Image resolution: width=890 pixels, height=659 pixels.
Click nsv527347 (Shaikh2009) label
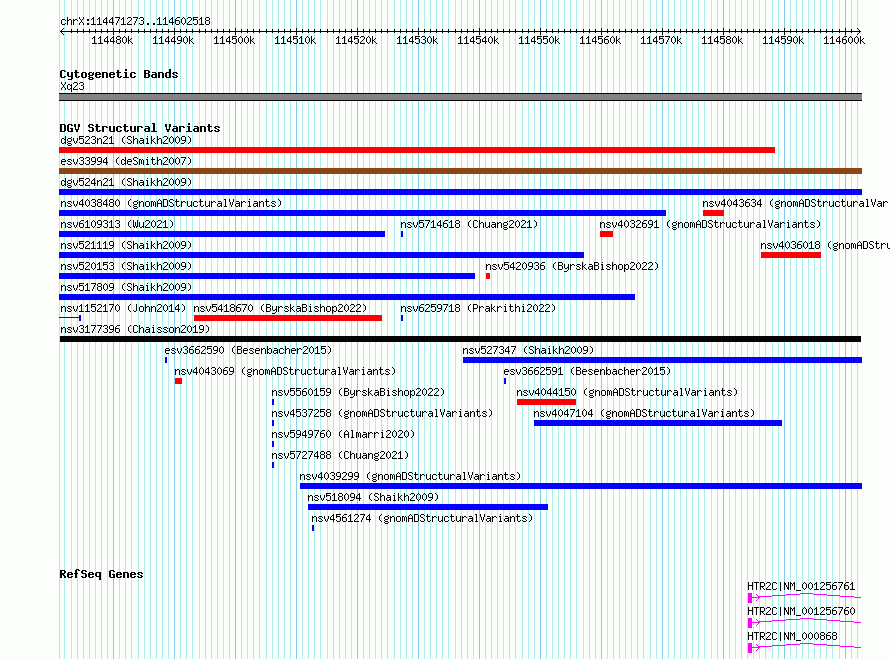528,350
